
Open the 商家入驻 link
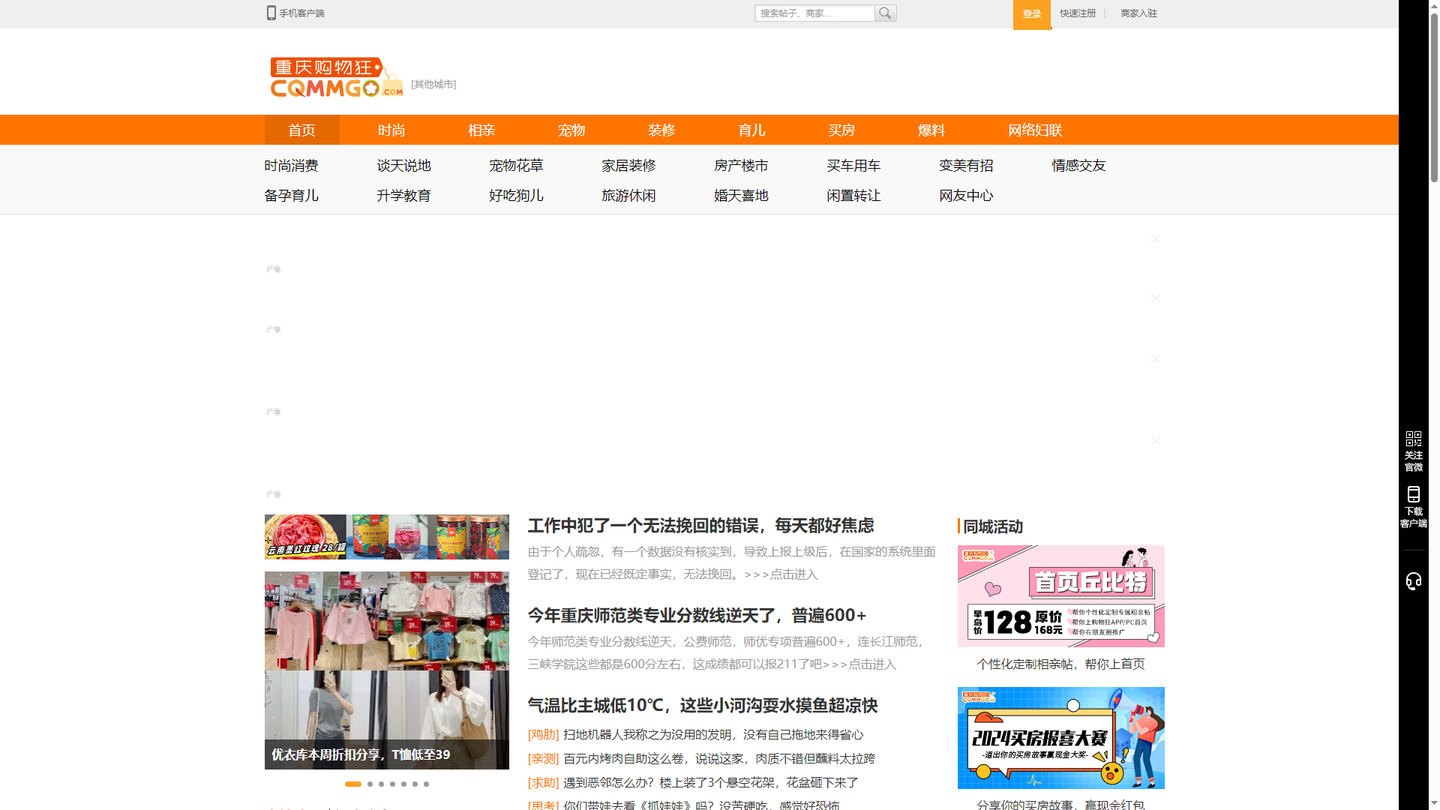(1138, 13)
